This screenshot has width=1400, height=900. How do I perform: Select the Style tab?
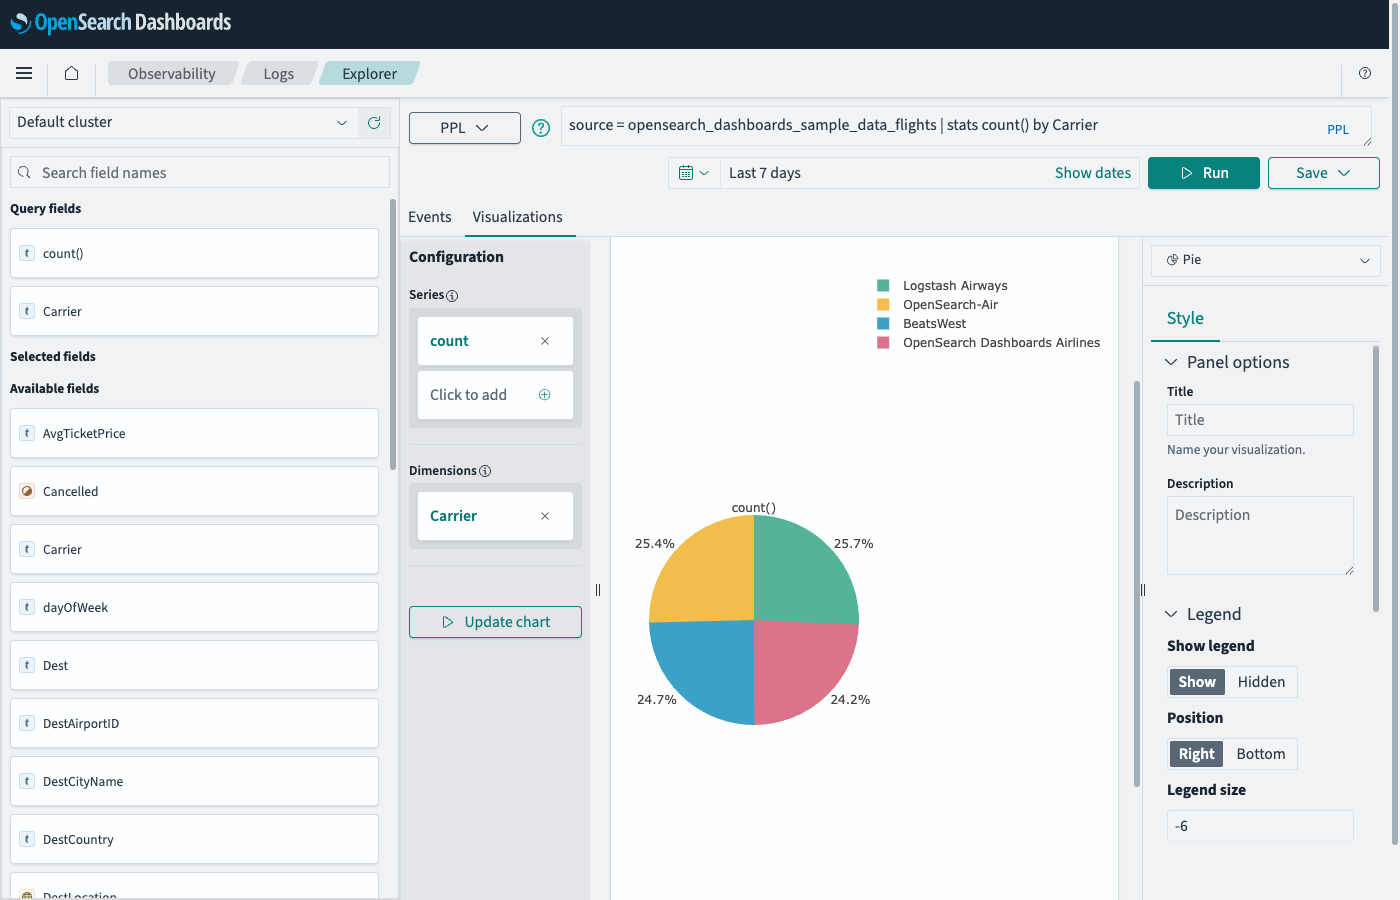coord(1185,318)
